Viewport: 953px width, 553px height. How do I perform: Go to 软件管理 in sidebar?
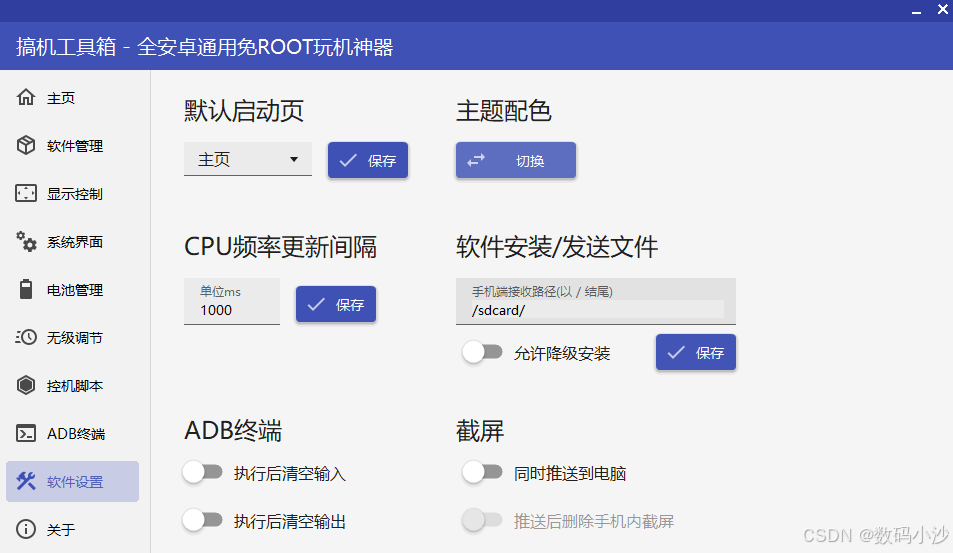pyautogui.click(x=72, y=145)
